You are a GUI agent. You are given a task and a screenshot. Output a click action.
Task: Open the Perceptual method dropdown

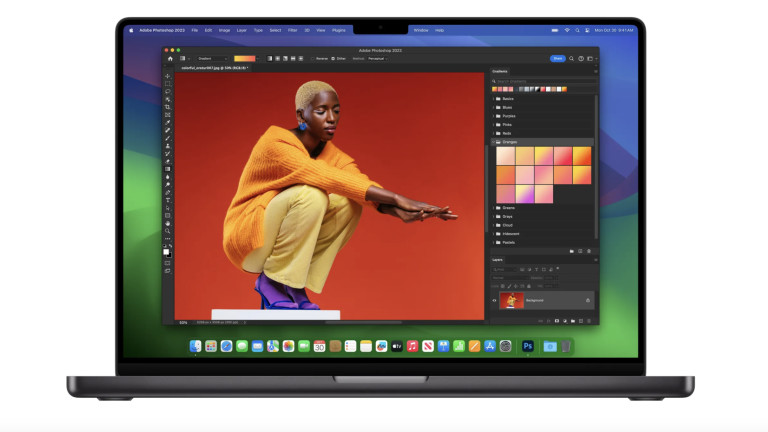[x=378, y=58]
